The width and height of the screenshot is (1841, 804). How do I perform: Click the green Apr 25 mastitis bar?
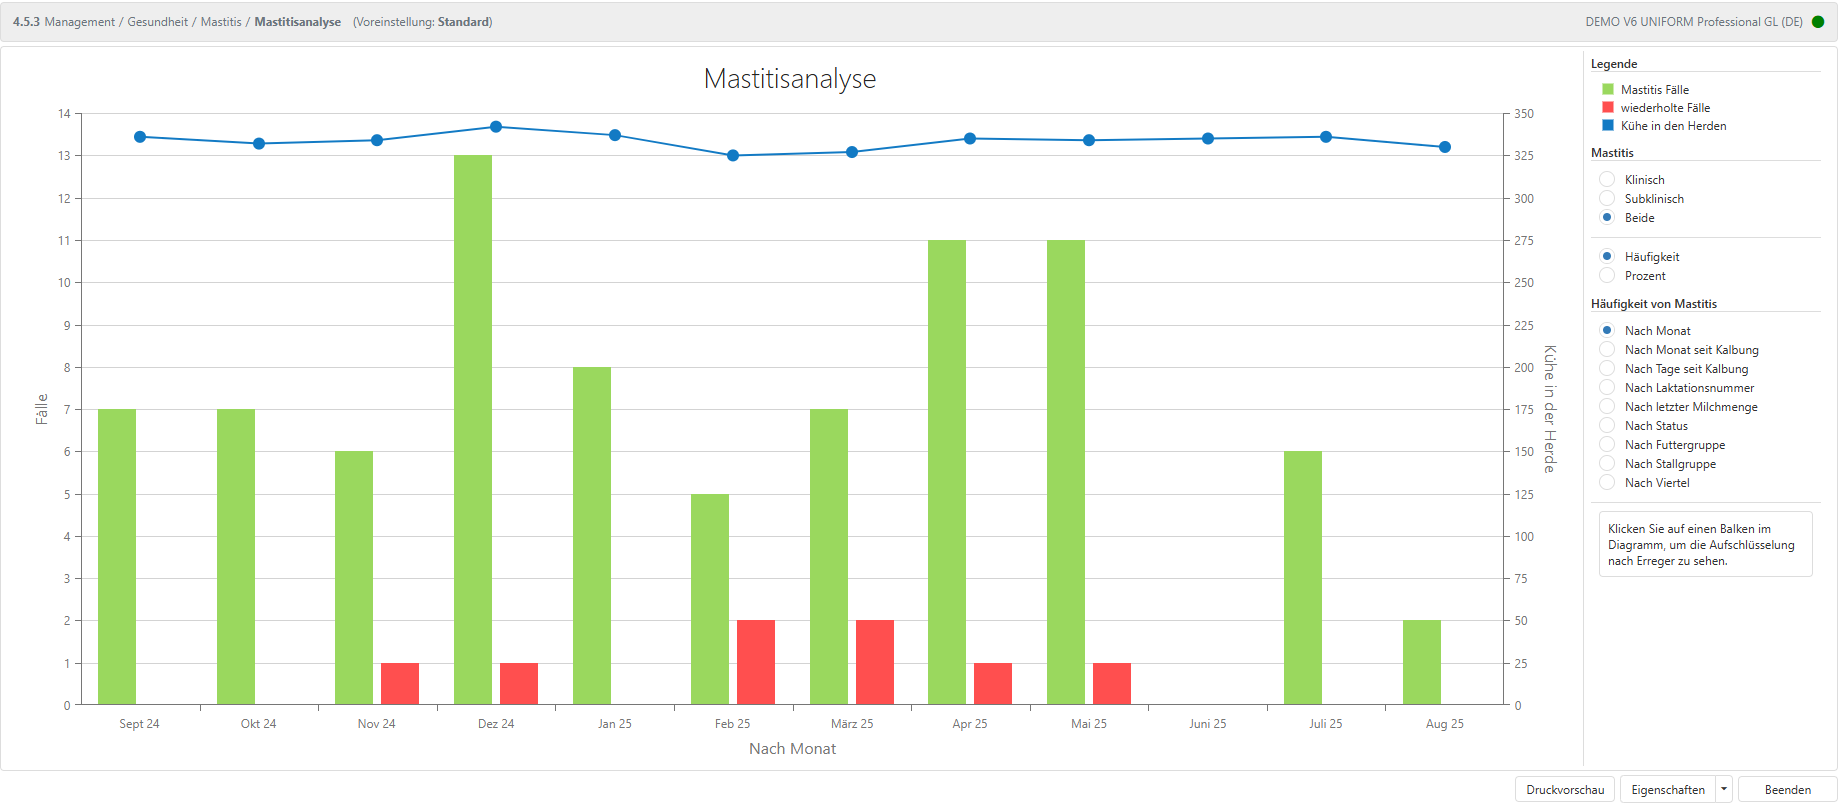(x=947, y=472)
